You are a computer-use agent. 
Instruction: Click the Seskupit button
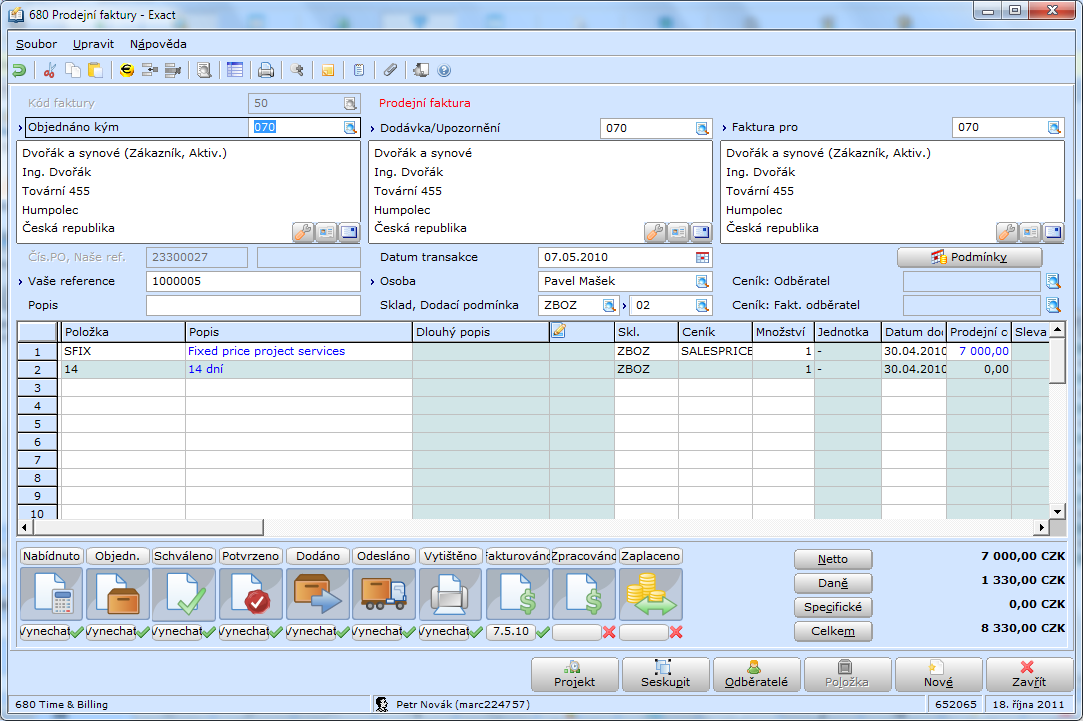(x=666, y=675)
